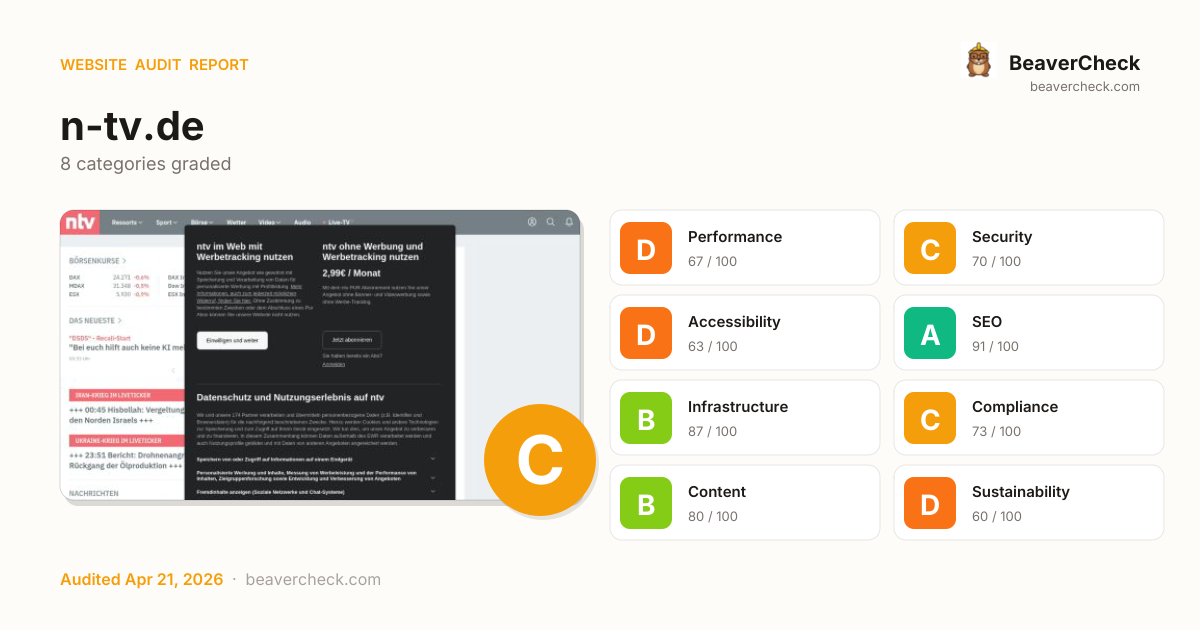
Task: Click the search magnifier icon
Action: click(551, 222)
